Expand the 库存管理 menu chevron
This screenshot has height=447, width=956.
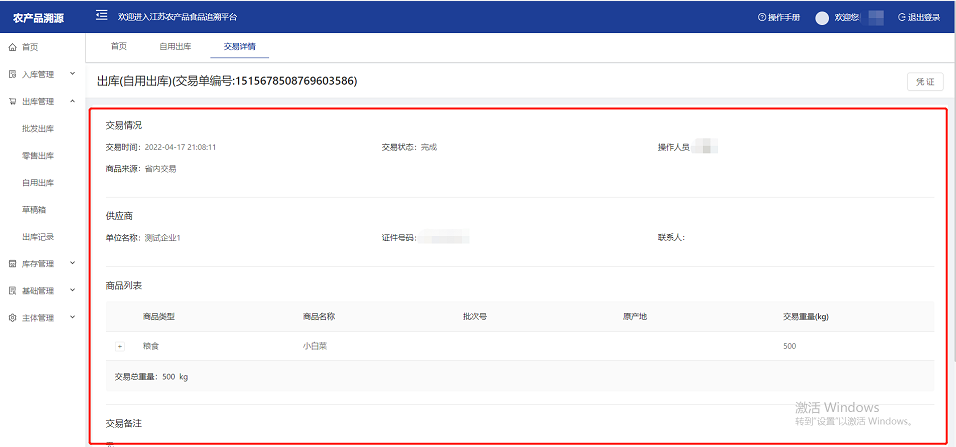[x=72, y=264]
